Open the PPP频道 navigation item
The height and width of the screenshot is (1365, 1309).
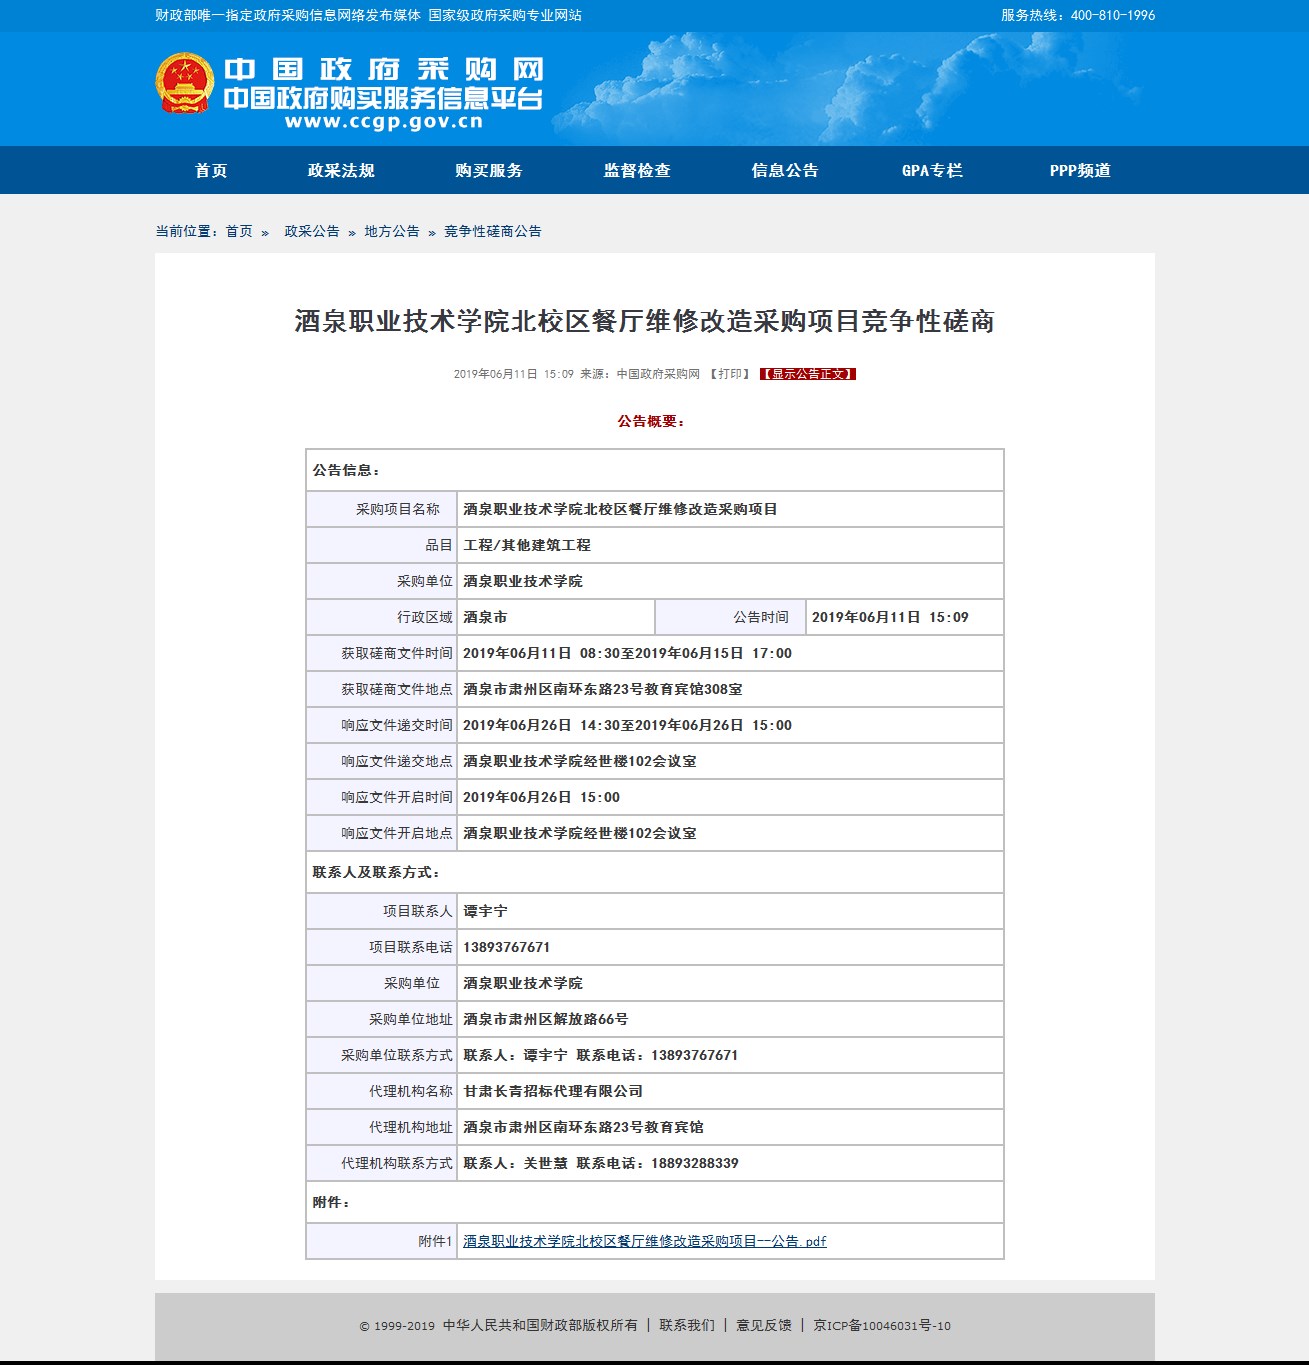pos(1080,171)
